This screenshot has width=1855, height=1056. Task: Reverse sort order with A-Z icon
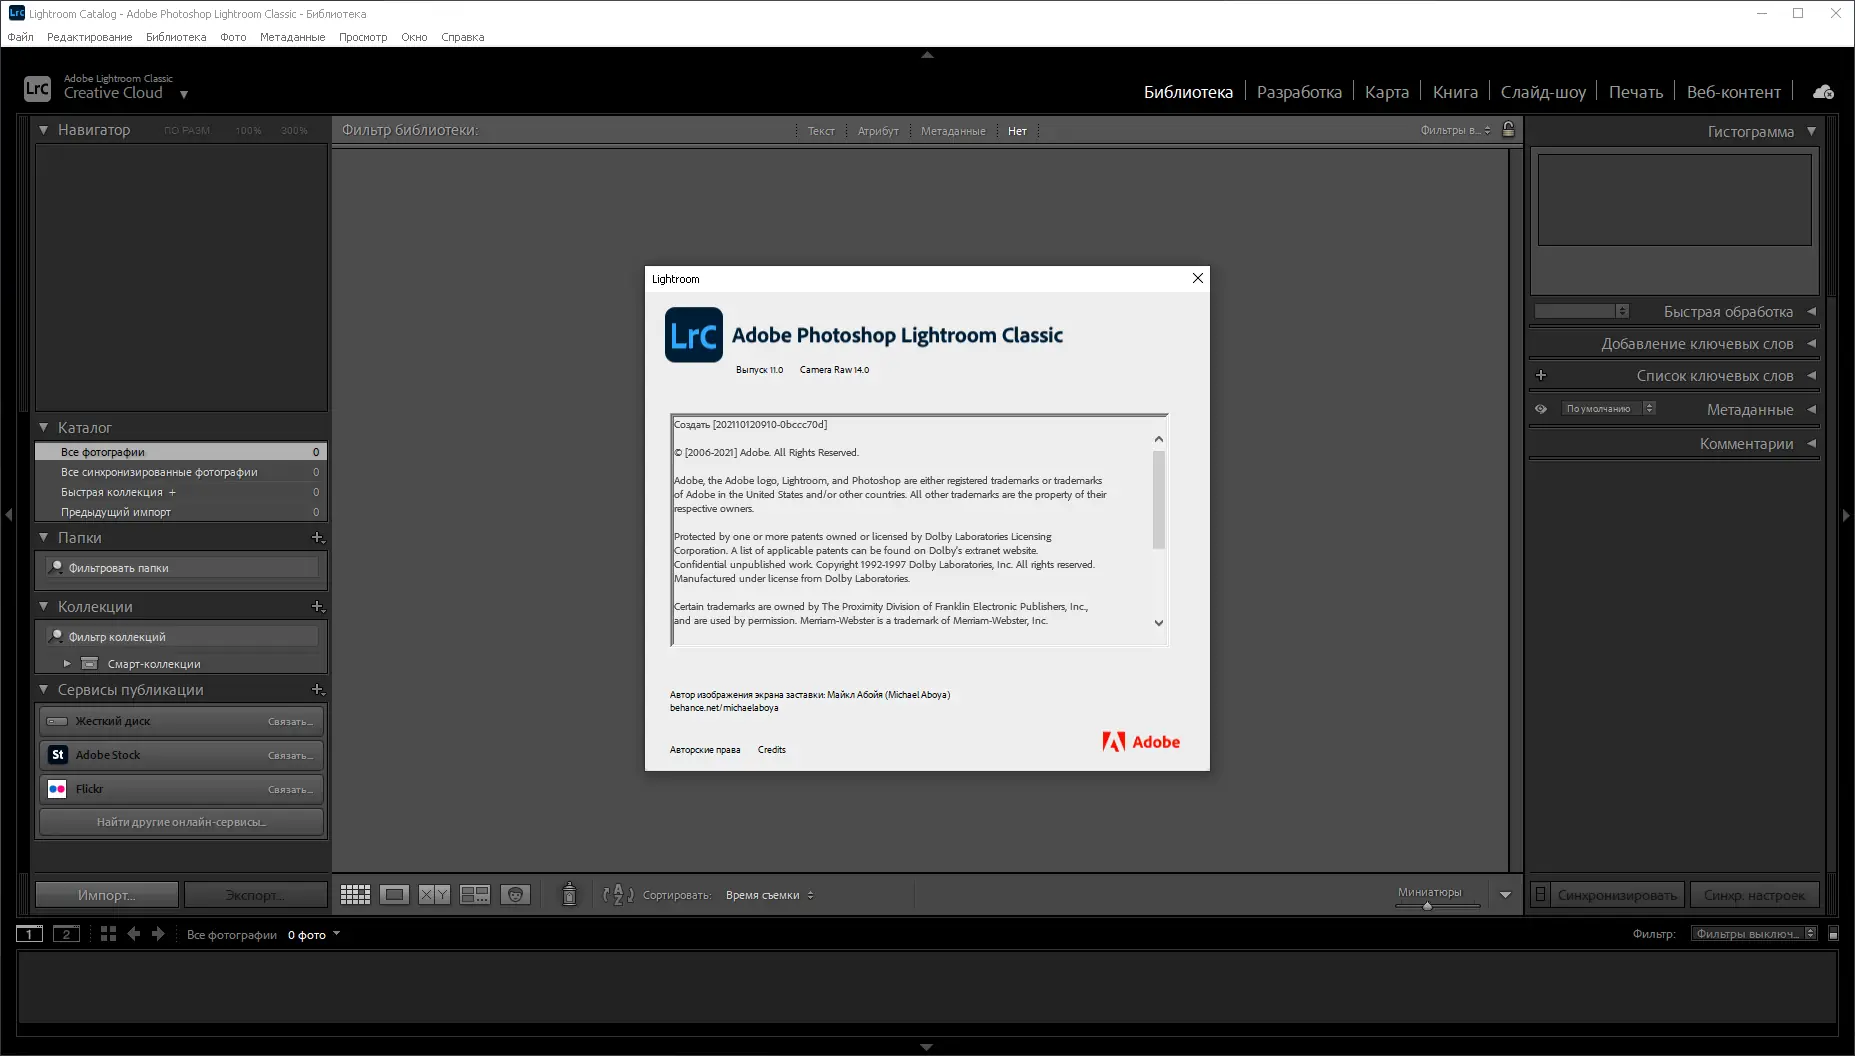tap(617, 895)
